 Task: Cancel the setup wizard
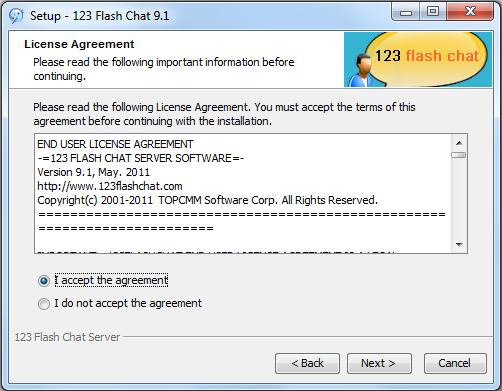point(455,363)
